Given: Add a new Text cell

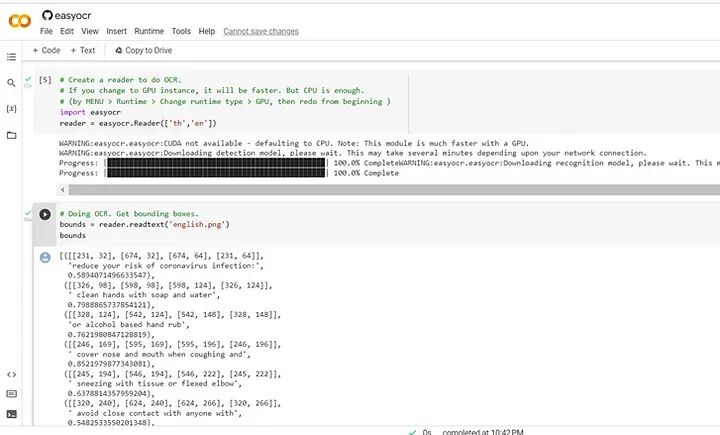Looking at the screenshot, I should 83,51.
